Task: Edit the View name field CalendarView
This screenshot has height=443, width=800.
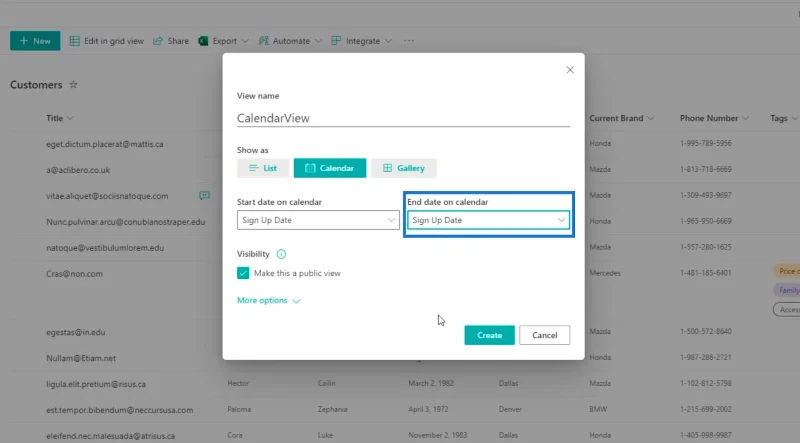Action: coord(403,118)
